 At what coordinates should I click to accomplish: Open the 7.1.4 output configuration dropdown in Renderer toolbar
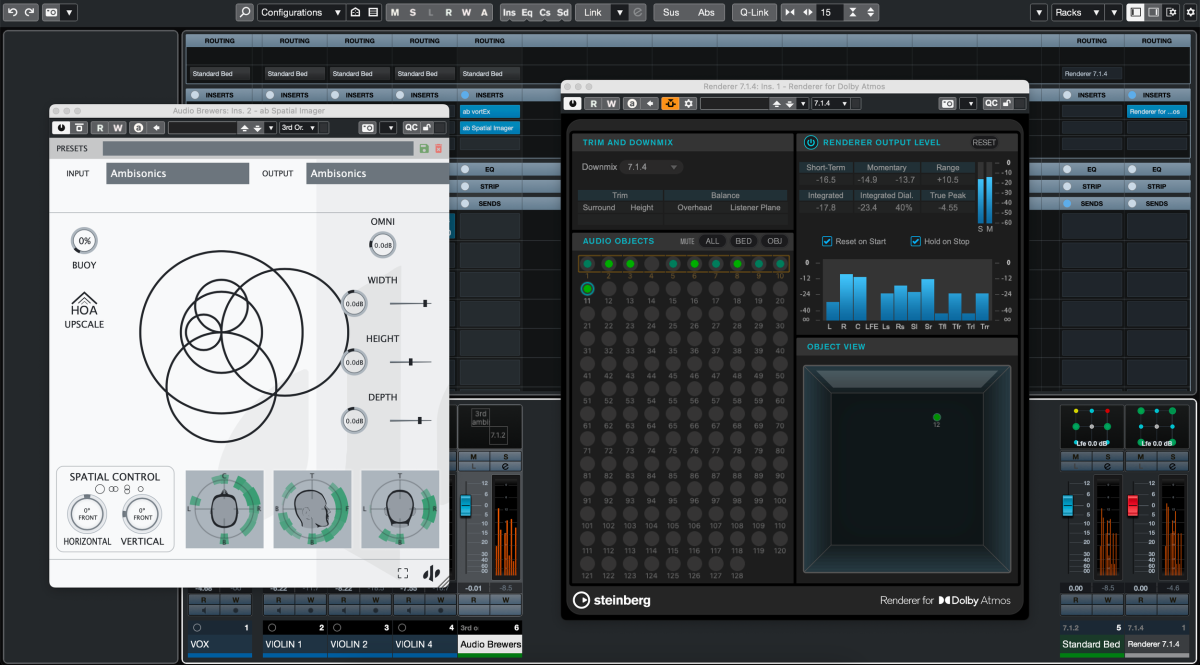tap(833, 103)
